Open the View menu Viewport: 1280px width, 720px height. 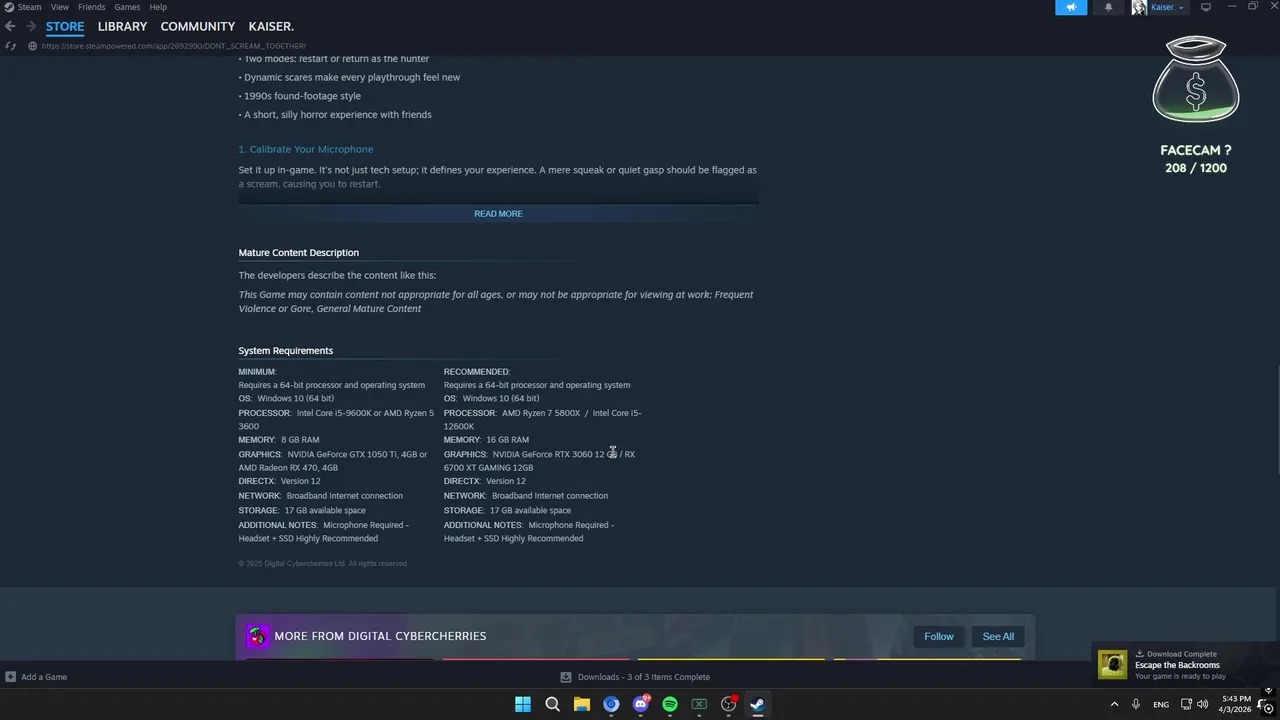tap(60, 7)
